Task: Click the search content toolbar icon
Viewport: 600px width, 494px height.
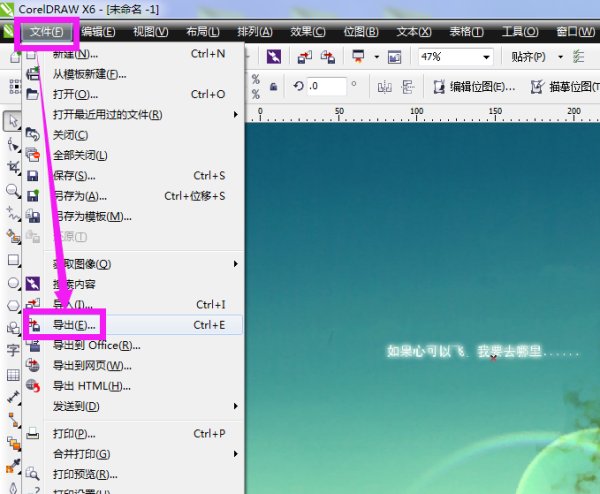Action: pos(274,57)
